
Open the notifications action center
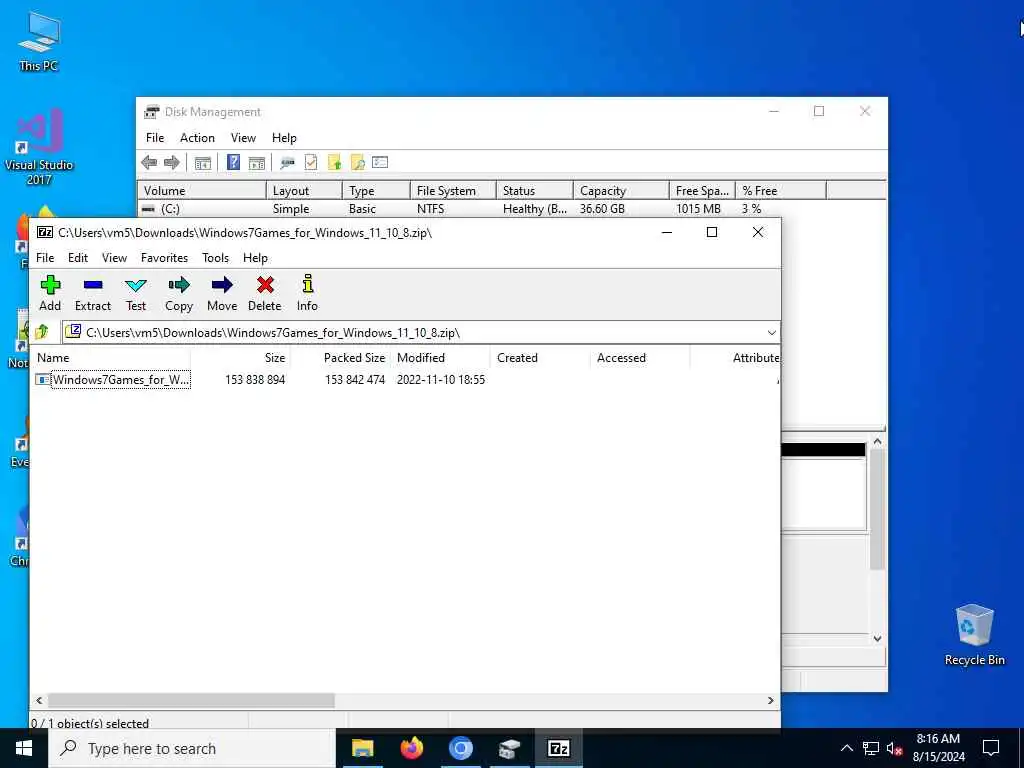[991, 748]
